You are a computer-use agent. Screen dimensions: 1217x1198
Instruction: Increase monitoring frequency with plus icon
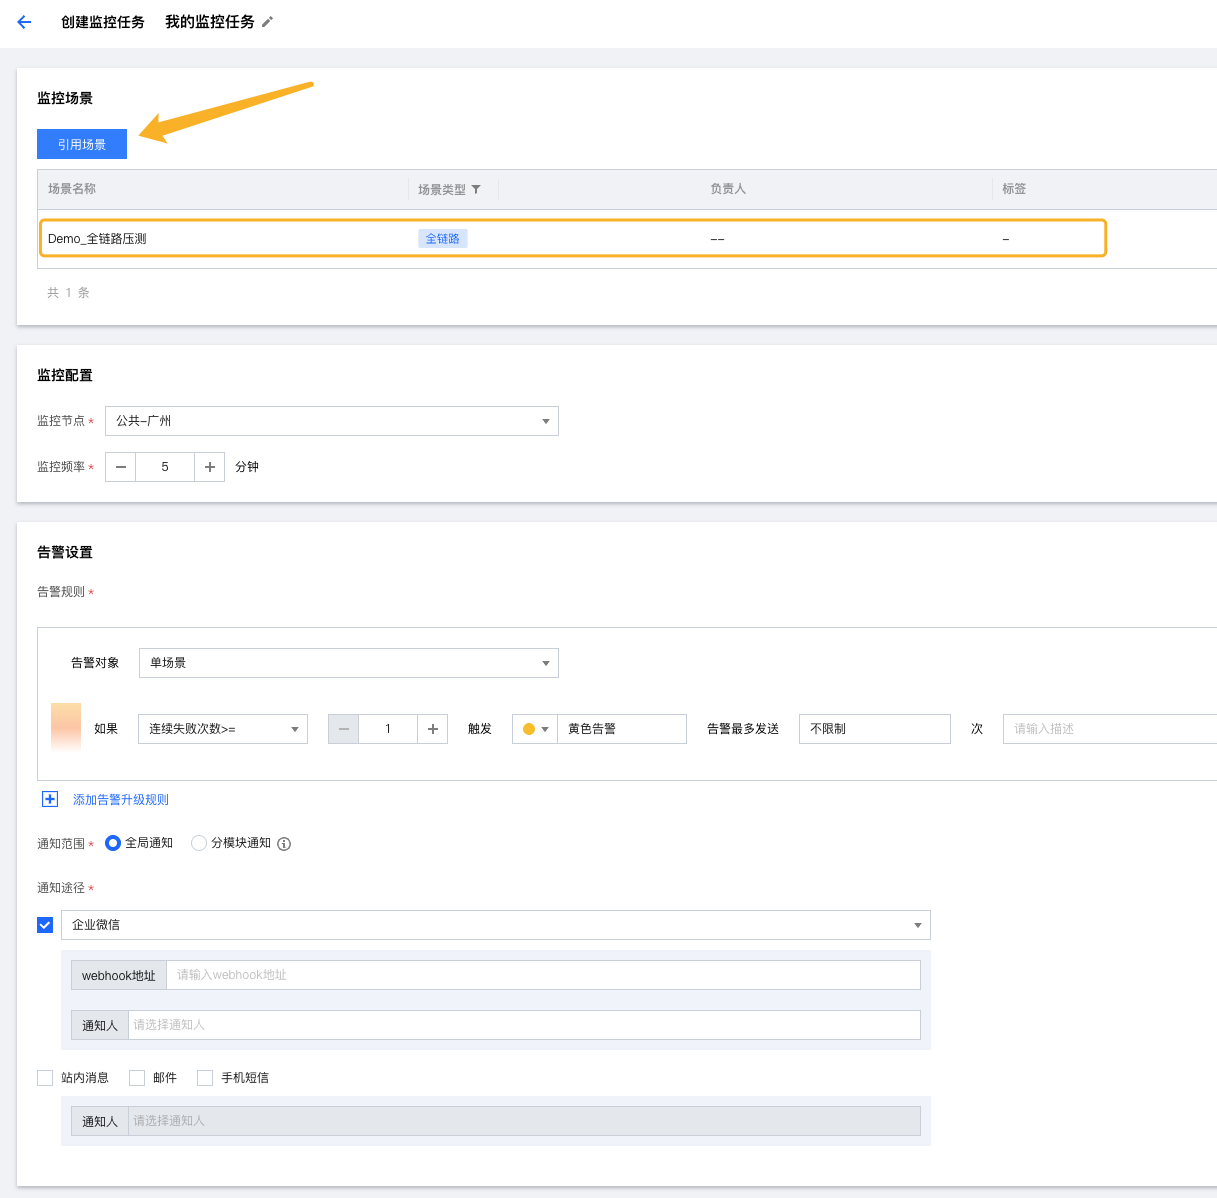pos(209,467)
